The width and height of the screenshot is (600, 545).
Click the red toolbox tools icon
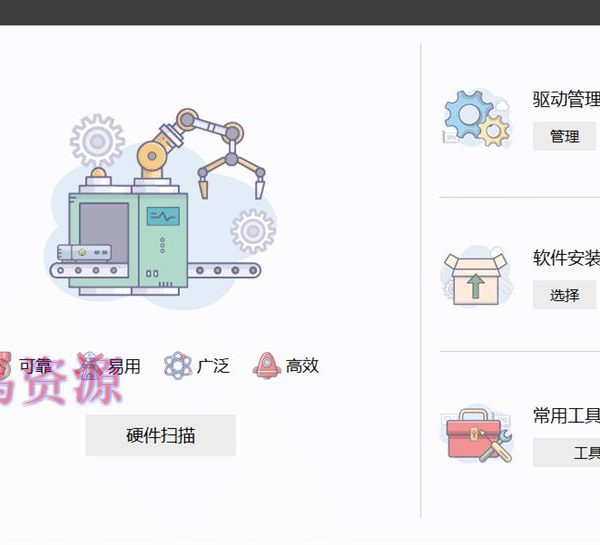(x=476, y=434)
